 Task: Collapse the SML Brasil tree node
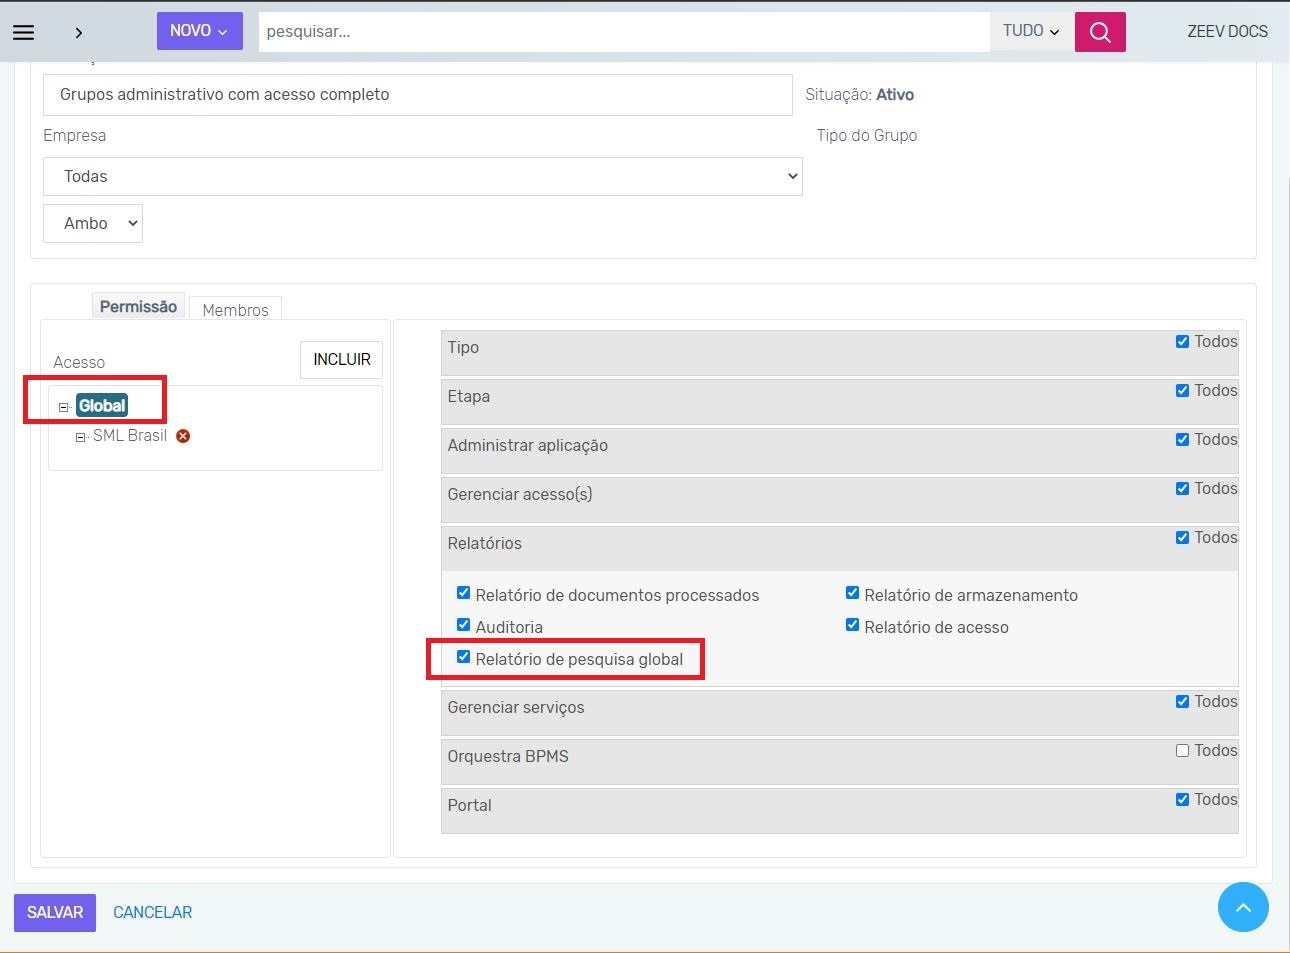point(81,437)
